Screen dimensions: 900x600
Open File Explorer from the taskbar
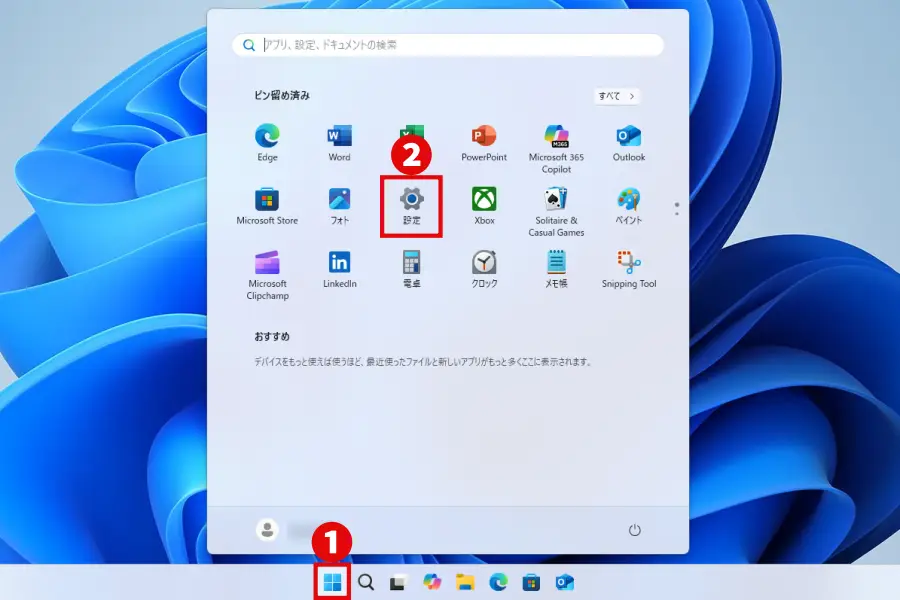465,582
